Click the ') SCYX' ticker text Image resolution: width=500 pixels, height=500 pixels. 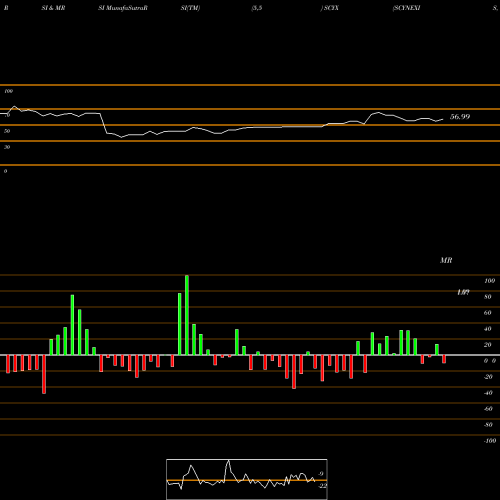coord(330,8)
